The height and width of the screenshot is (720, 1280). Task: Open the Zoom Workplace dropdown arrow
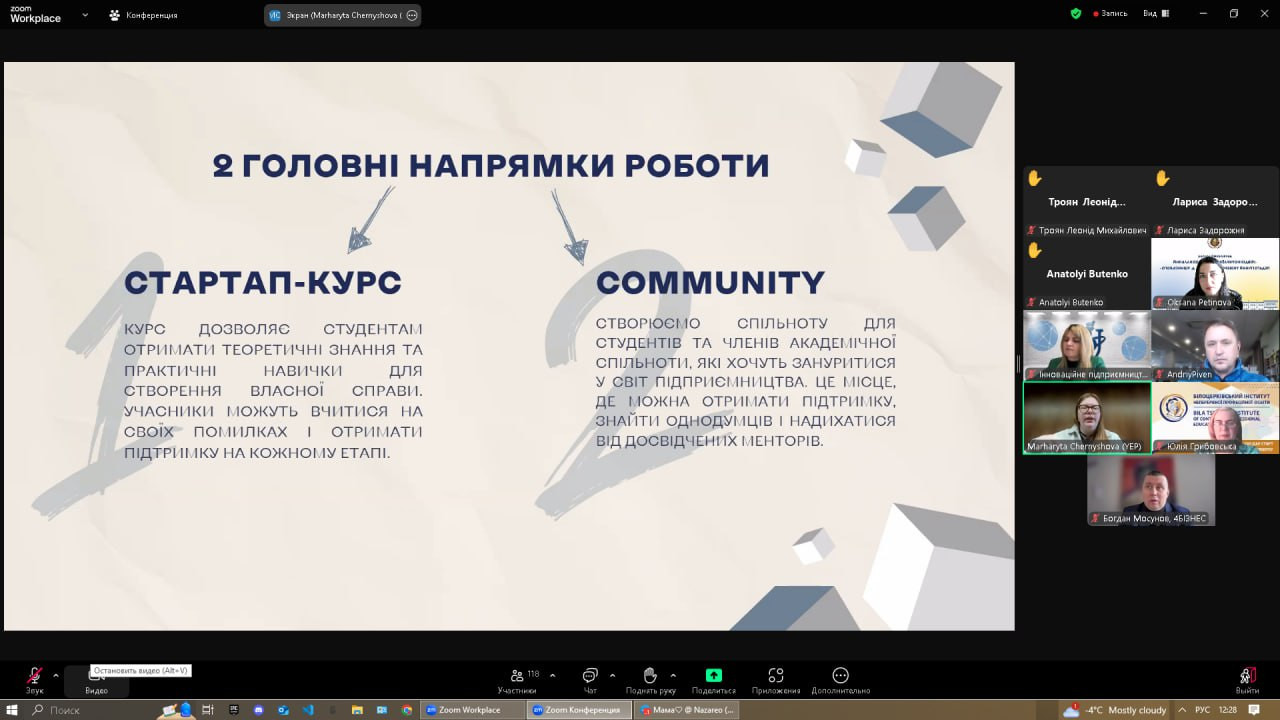point(85,15)
